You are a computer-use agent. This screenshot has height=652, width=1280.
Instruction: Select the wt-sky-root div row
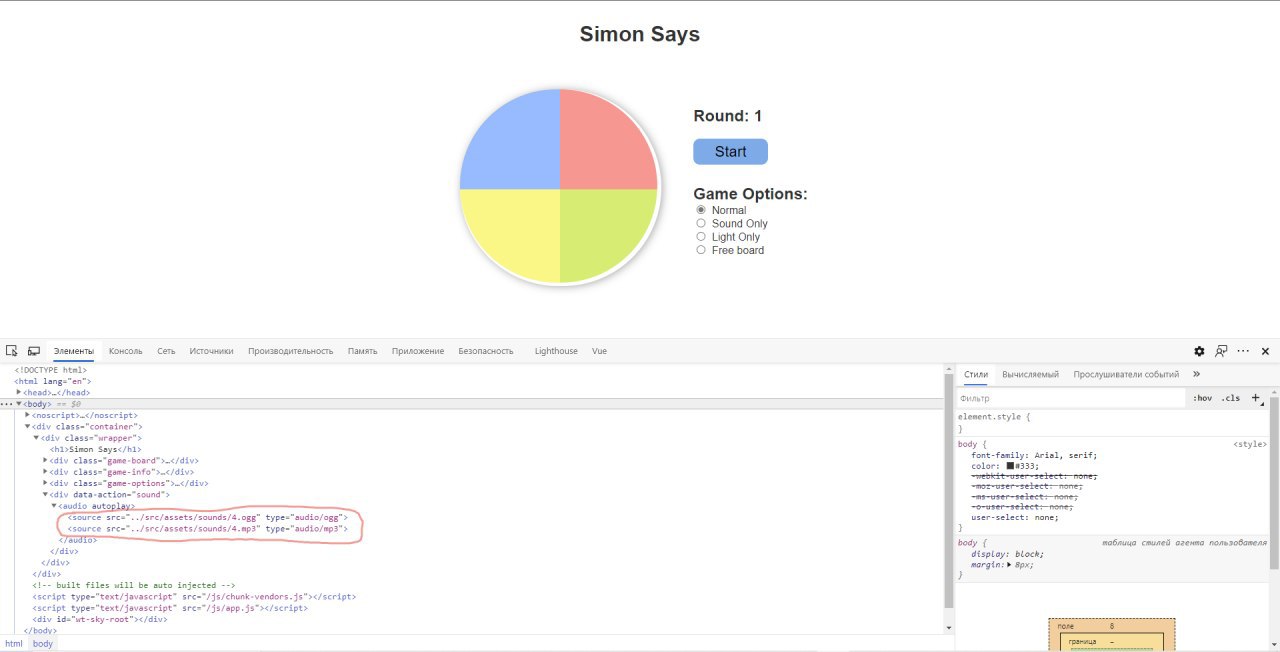point(99,619)
